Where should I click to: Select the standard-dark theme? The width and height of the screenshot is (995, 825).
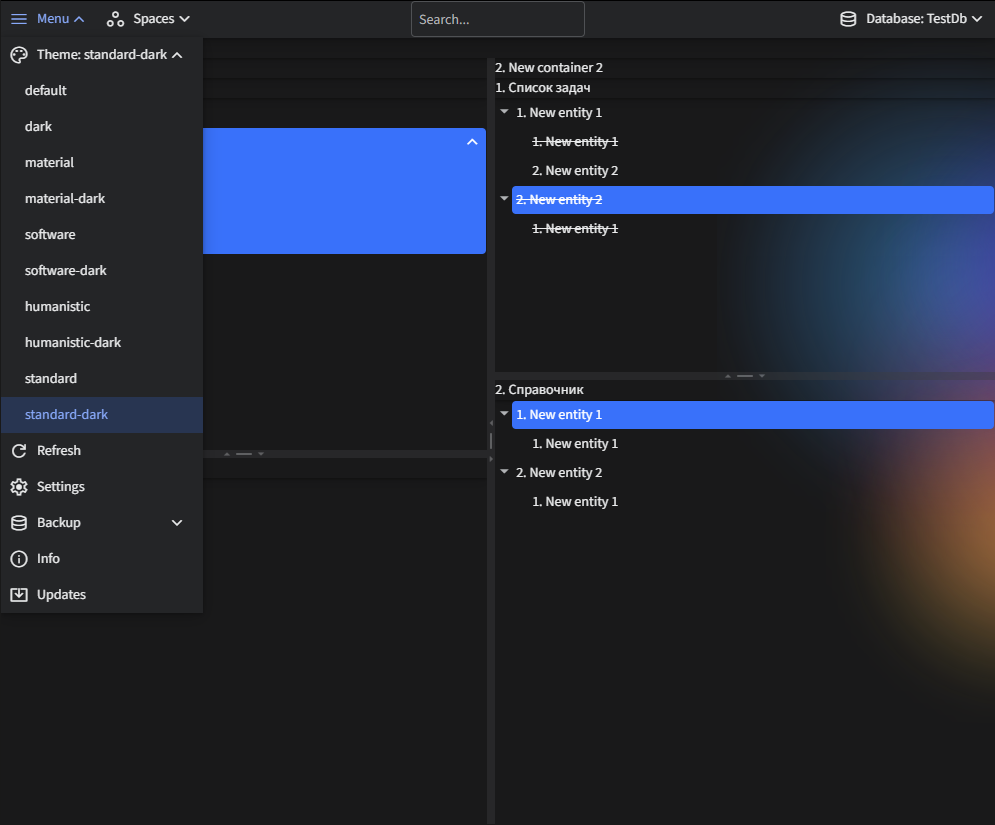[x=102, y=415]
